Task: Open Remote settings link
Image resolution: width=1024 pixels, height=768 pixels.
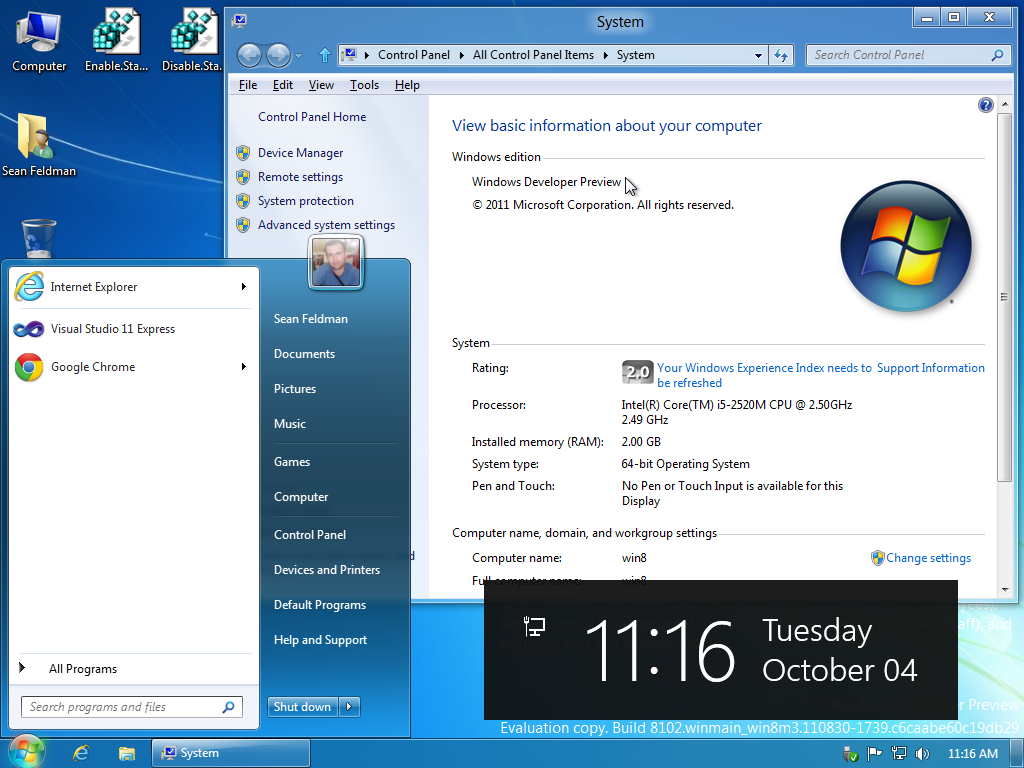Action: (x=300, y=177)
